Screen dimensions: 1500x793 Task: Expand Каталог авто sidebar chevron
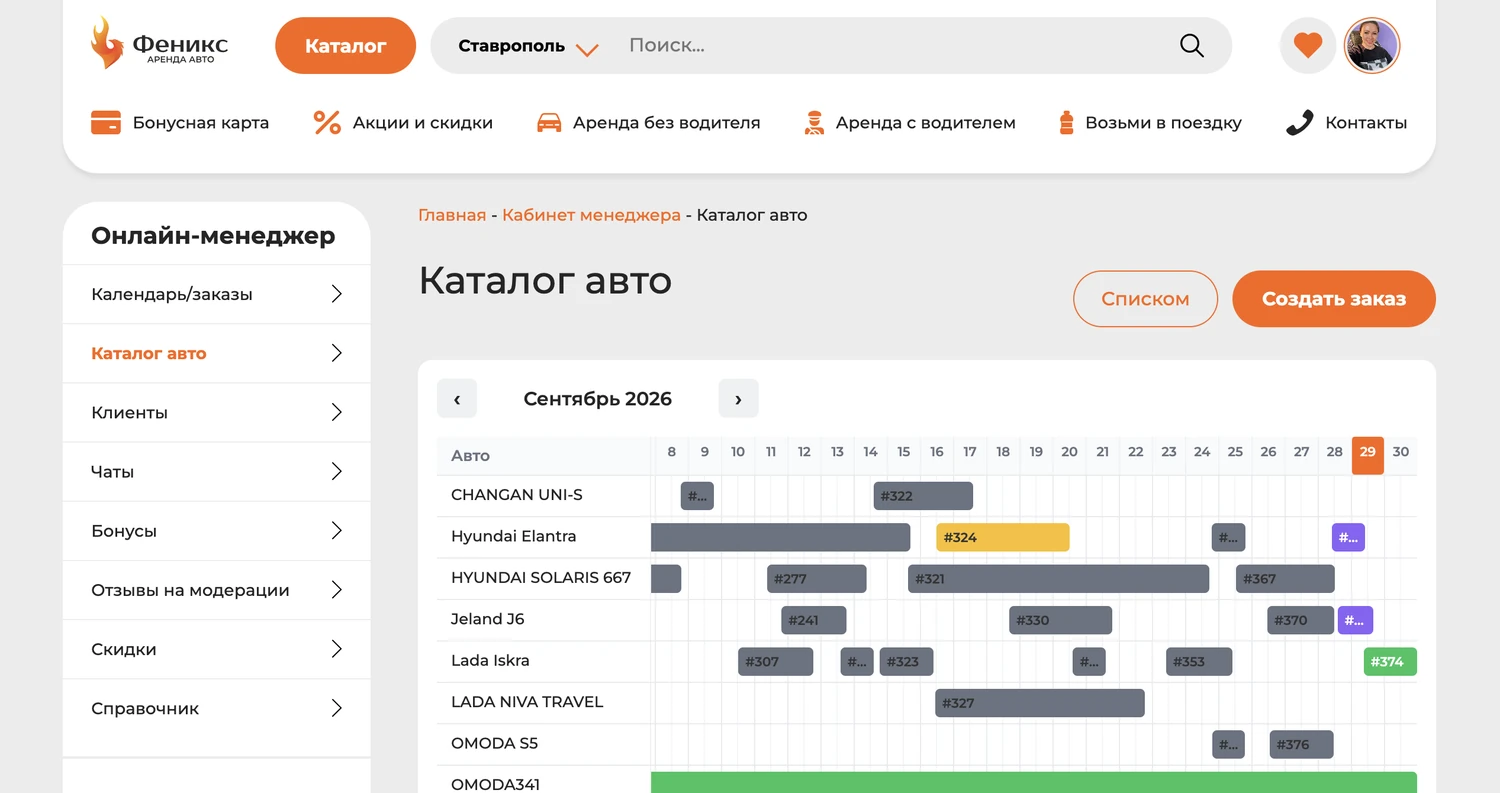[337, 353]
